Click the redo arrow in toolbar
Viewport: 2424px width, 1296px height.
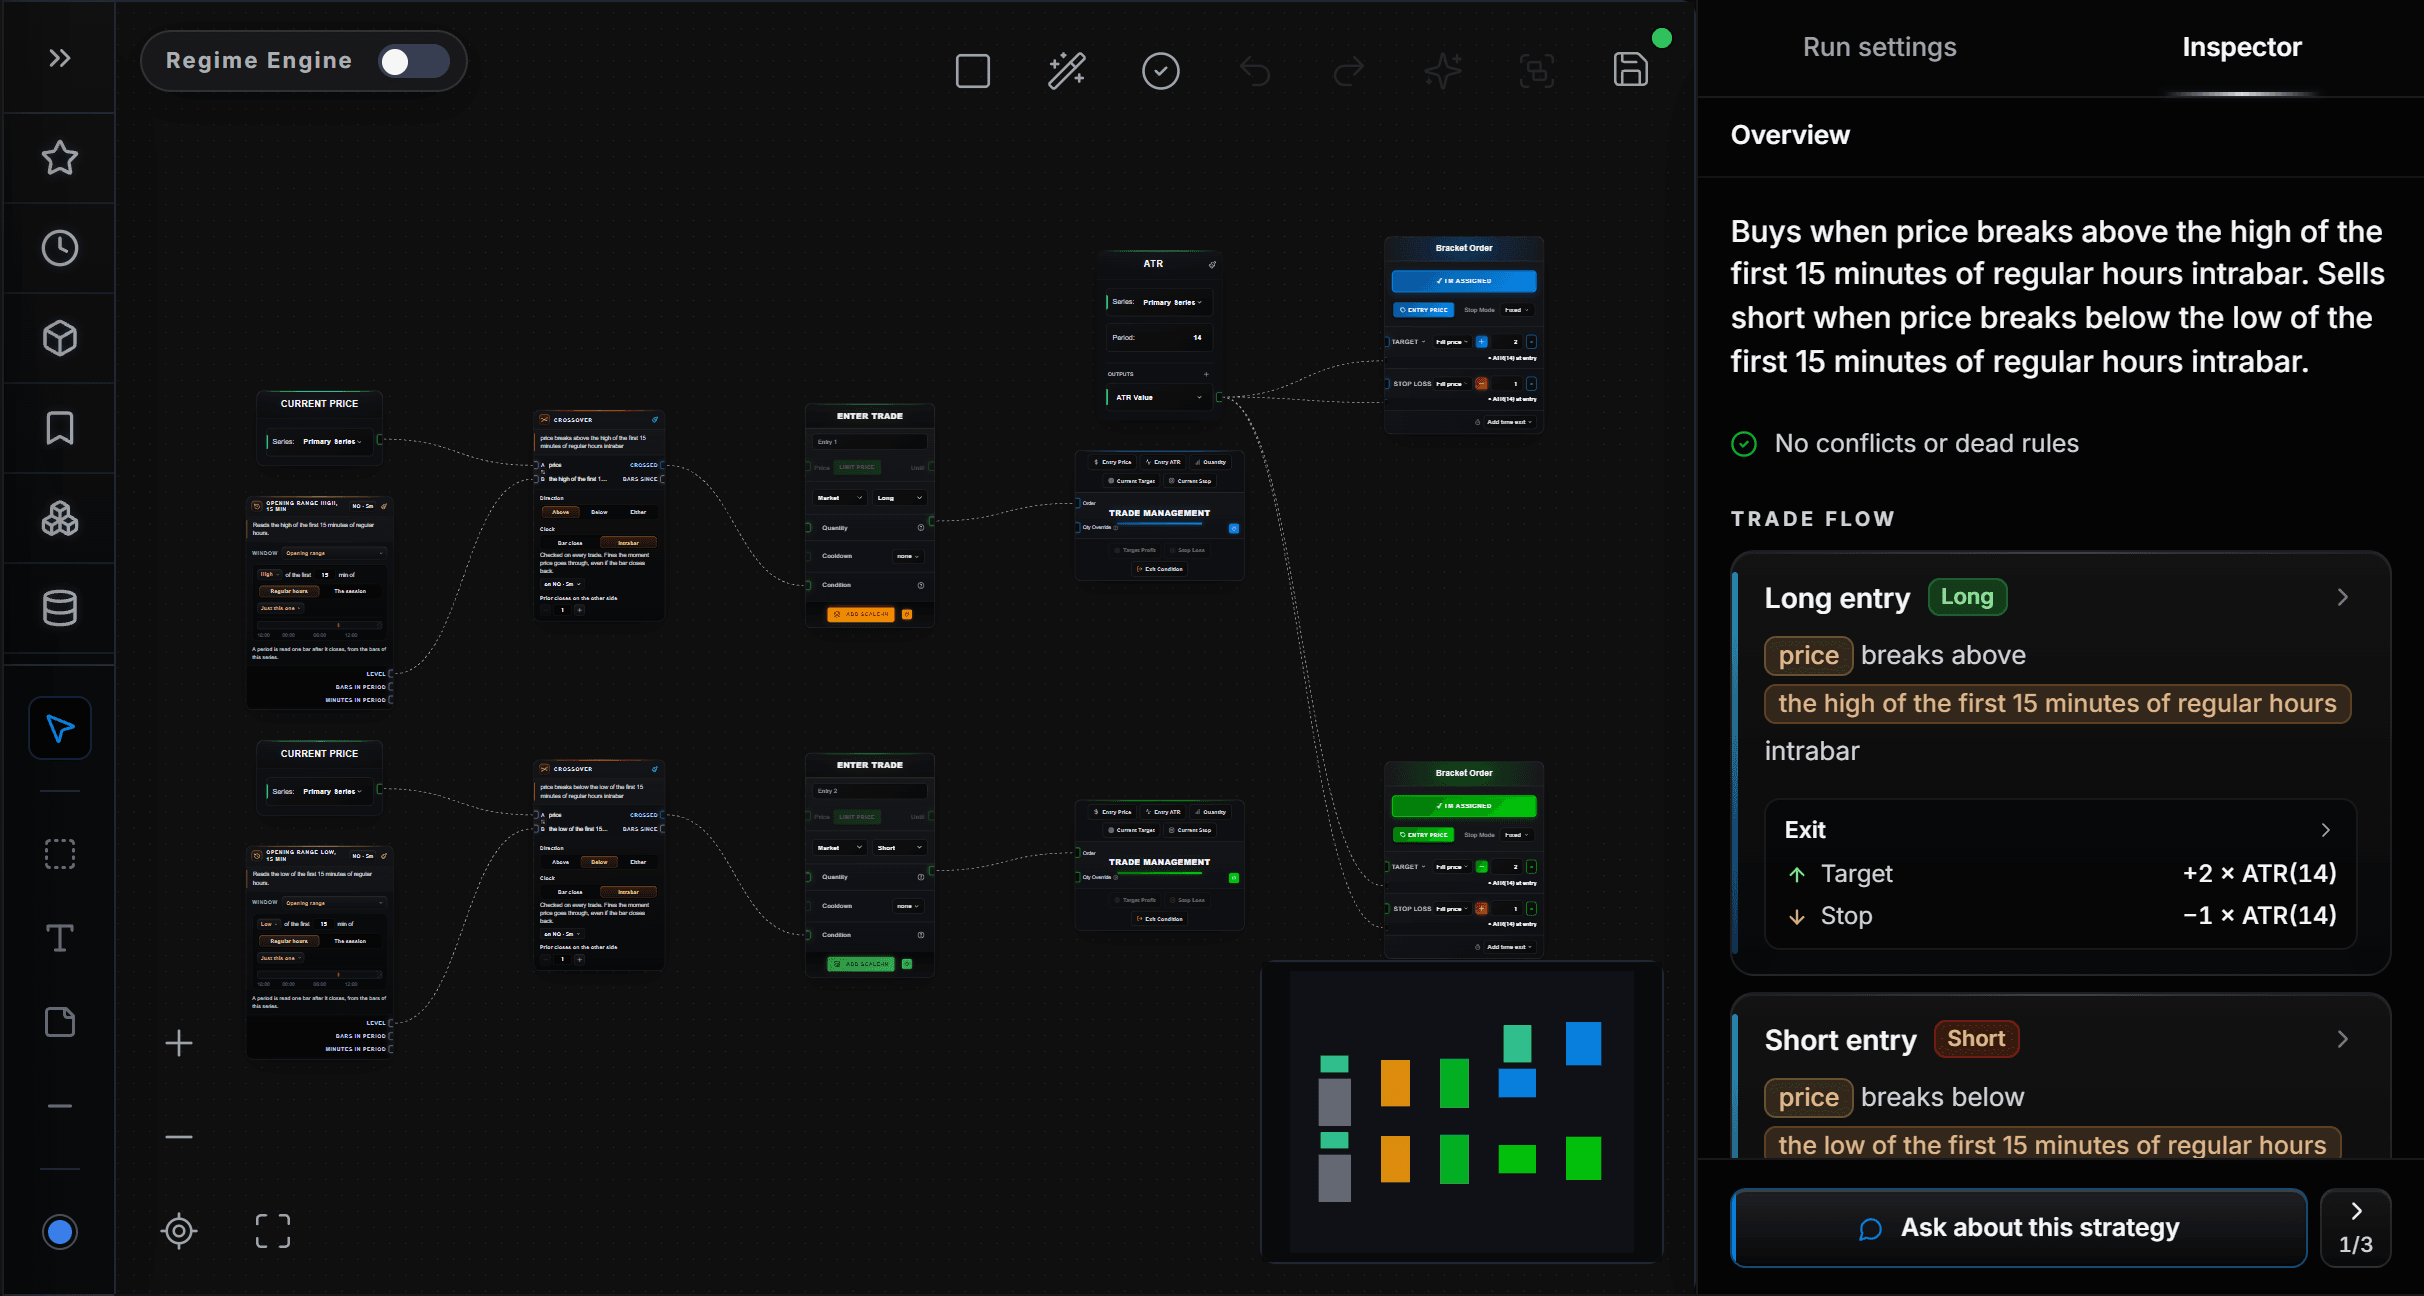(1349, 71)
